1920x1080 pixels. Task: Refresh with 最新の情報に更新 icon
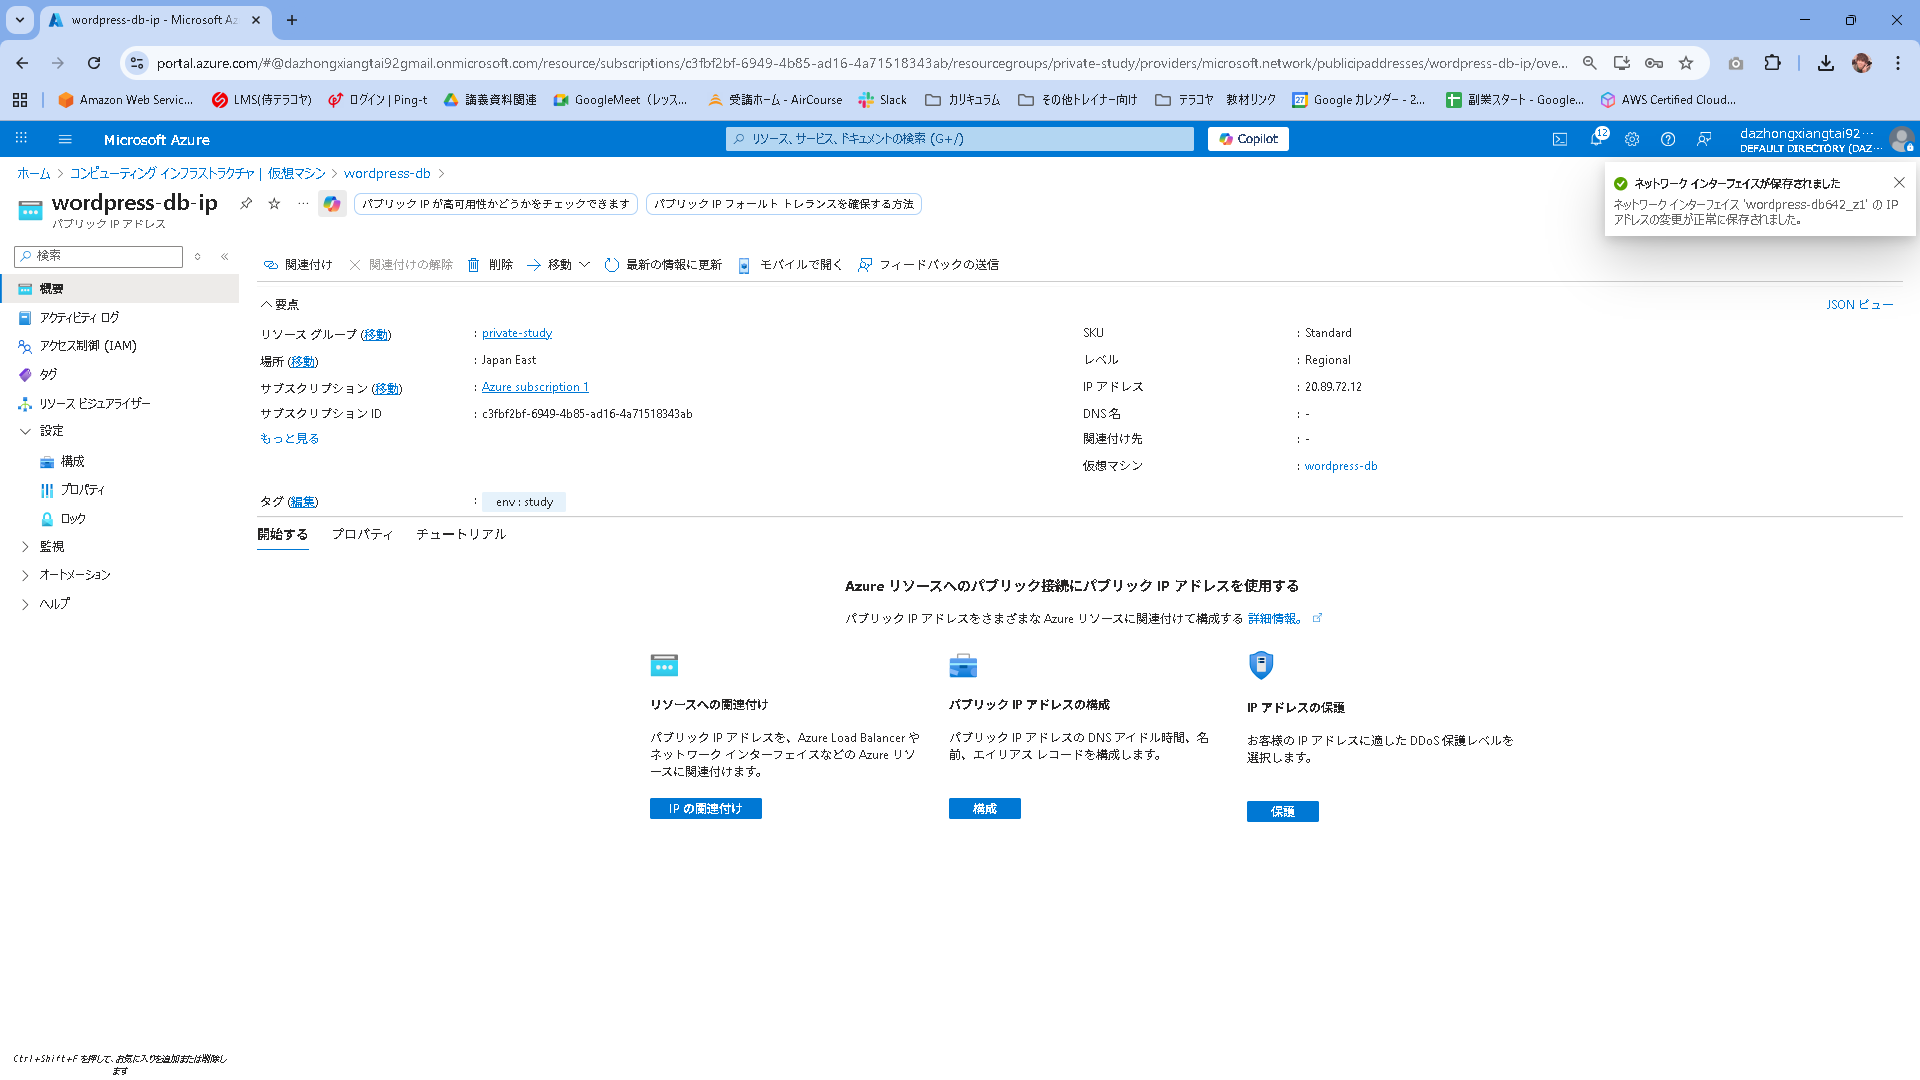click(612, 265)
